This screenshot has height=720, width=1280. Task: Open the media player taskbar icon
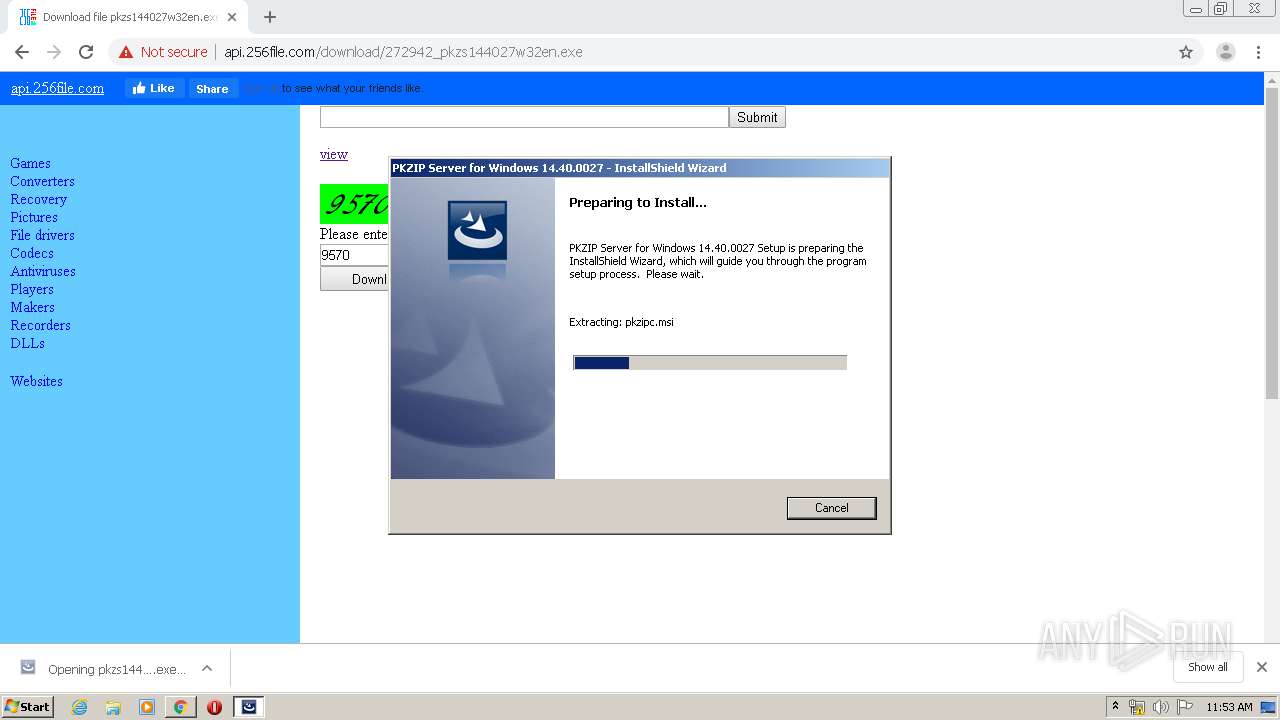(x=147, y=707)
